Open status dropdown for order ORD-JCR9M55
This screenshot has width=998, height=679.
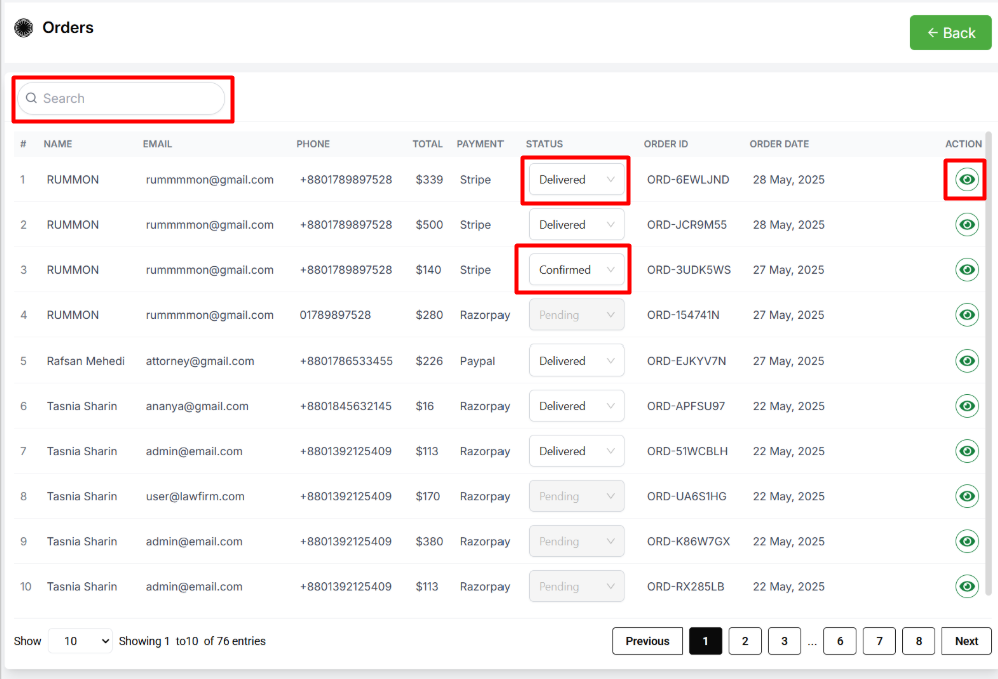pos(577,225)
